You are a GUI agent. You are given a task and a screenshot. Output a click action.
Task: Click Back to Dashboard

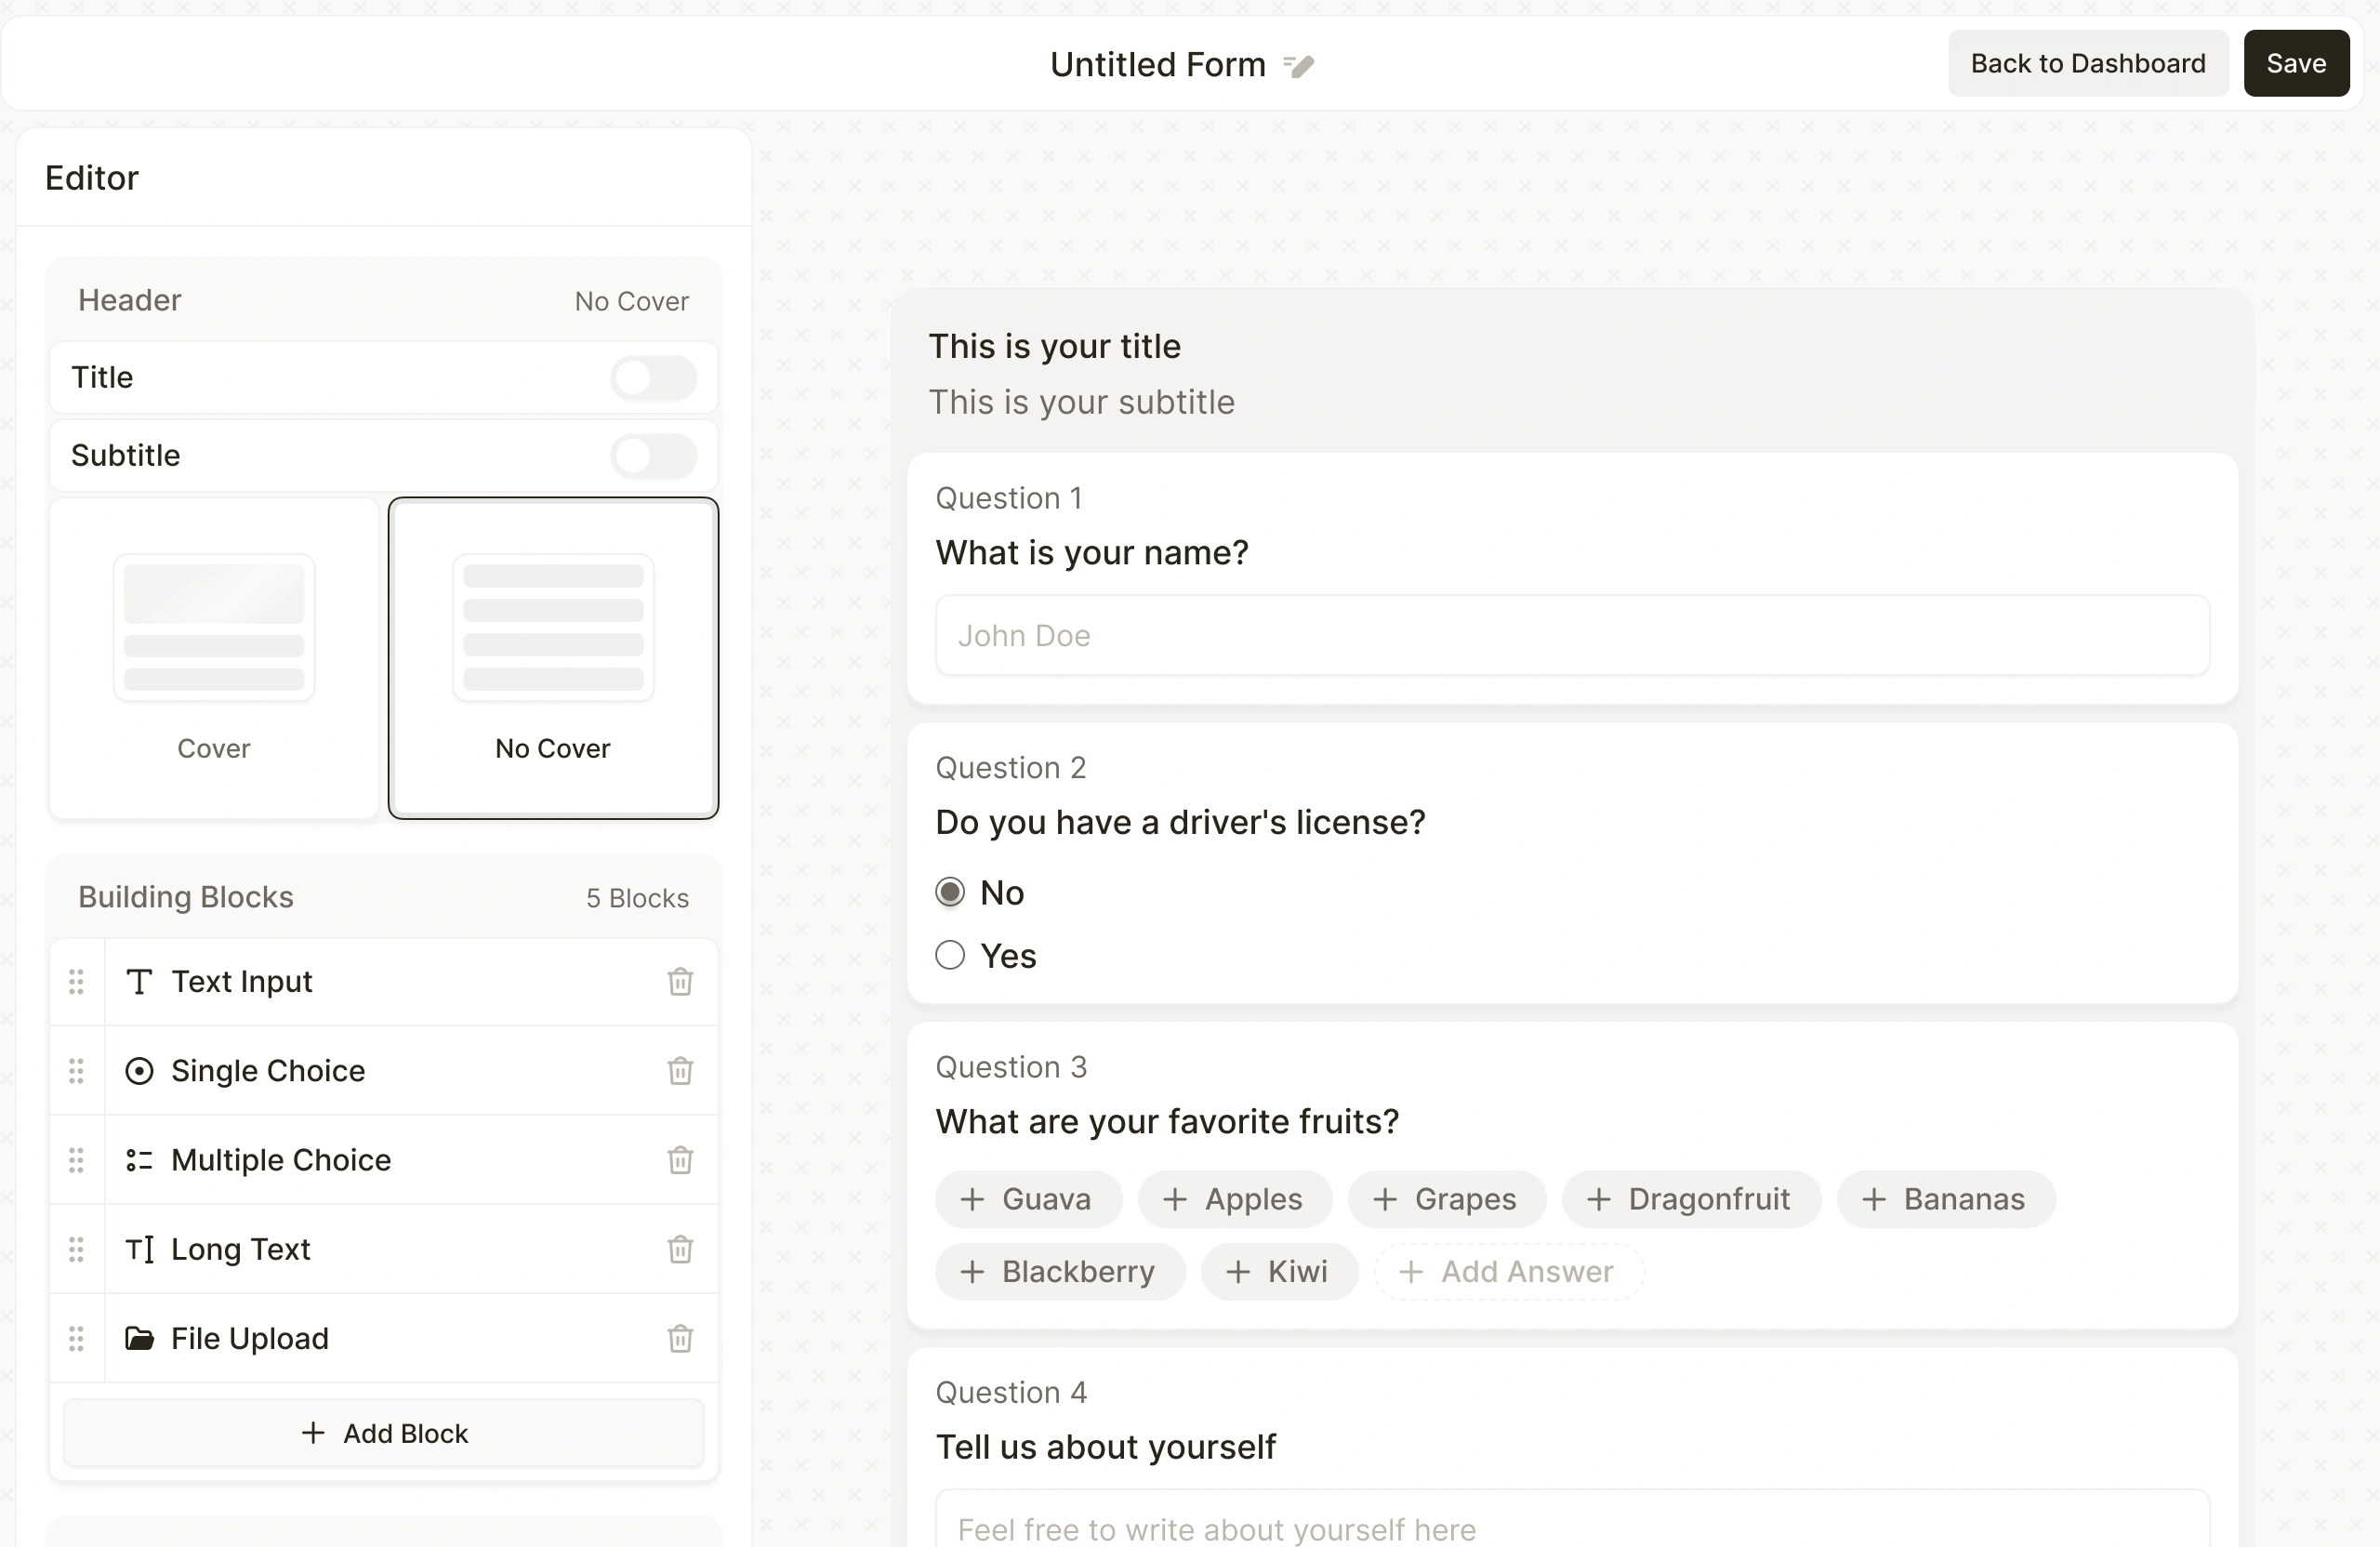point(2088,63)
